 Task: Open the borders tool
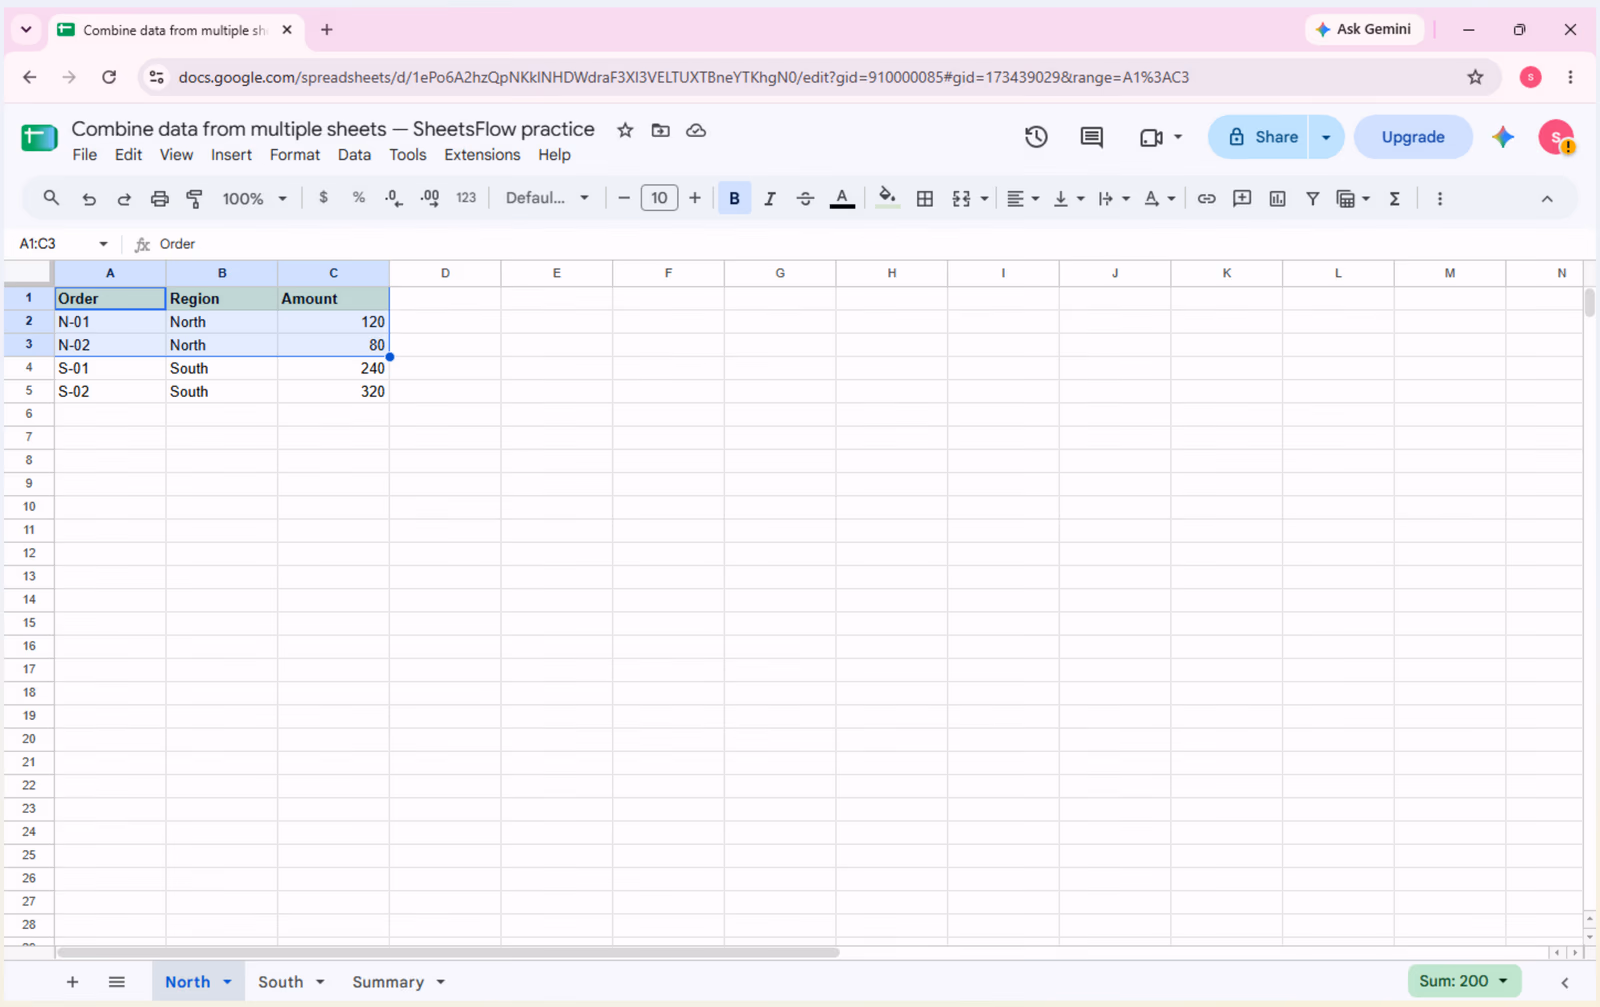coord(925,198)
